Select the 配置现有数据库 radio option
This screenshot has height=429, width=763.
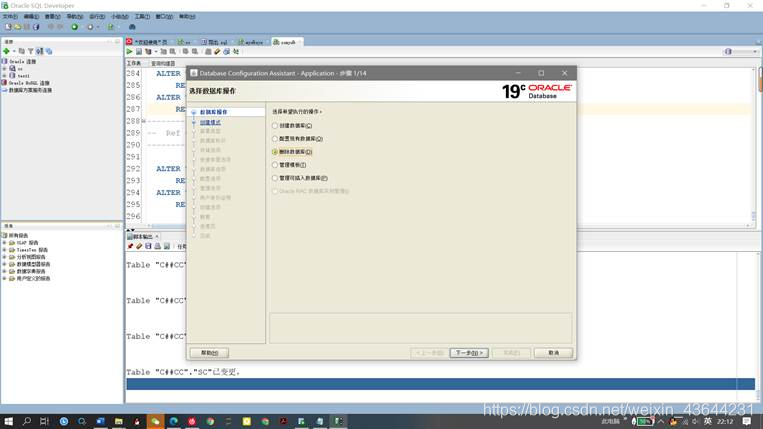[x=297, y=139]
